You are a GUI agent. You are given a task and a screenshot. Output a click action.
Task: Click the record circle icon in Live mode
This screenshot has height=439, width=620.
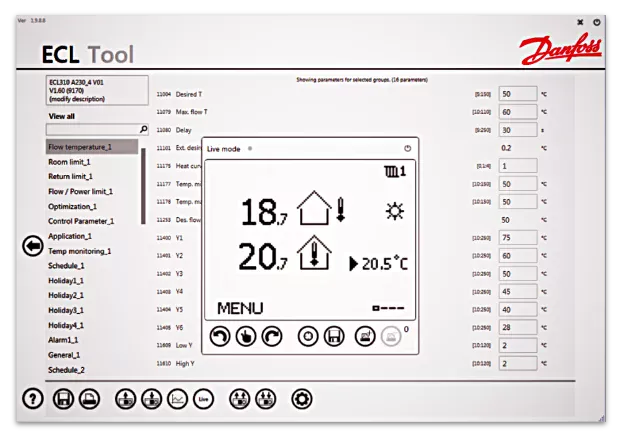(x=308, y=337)
